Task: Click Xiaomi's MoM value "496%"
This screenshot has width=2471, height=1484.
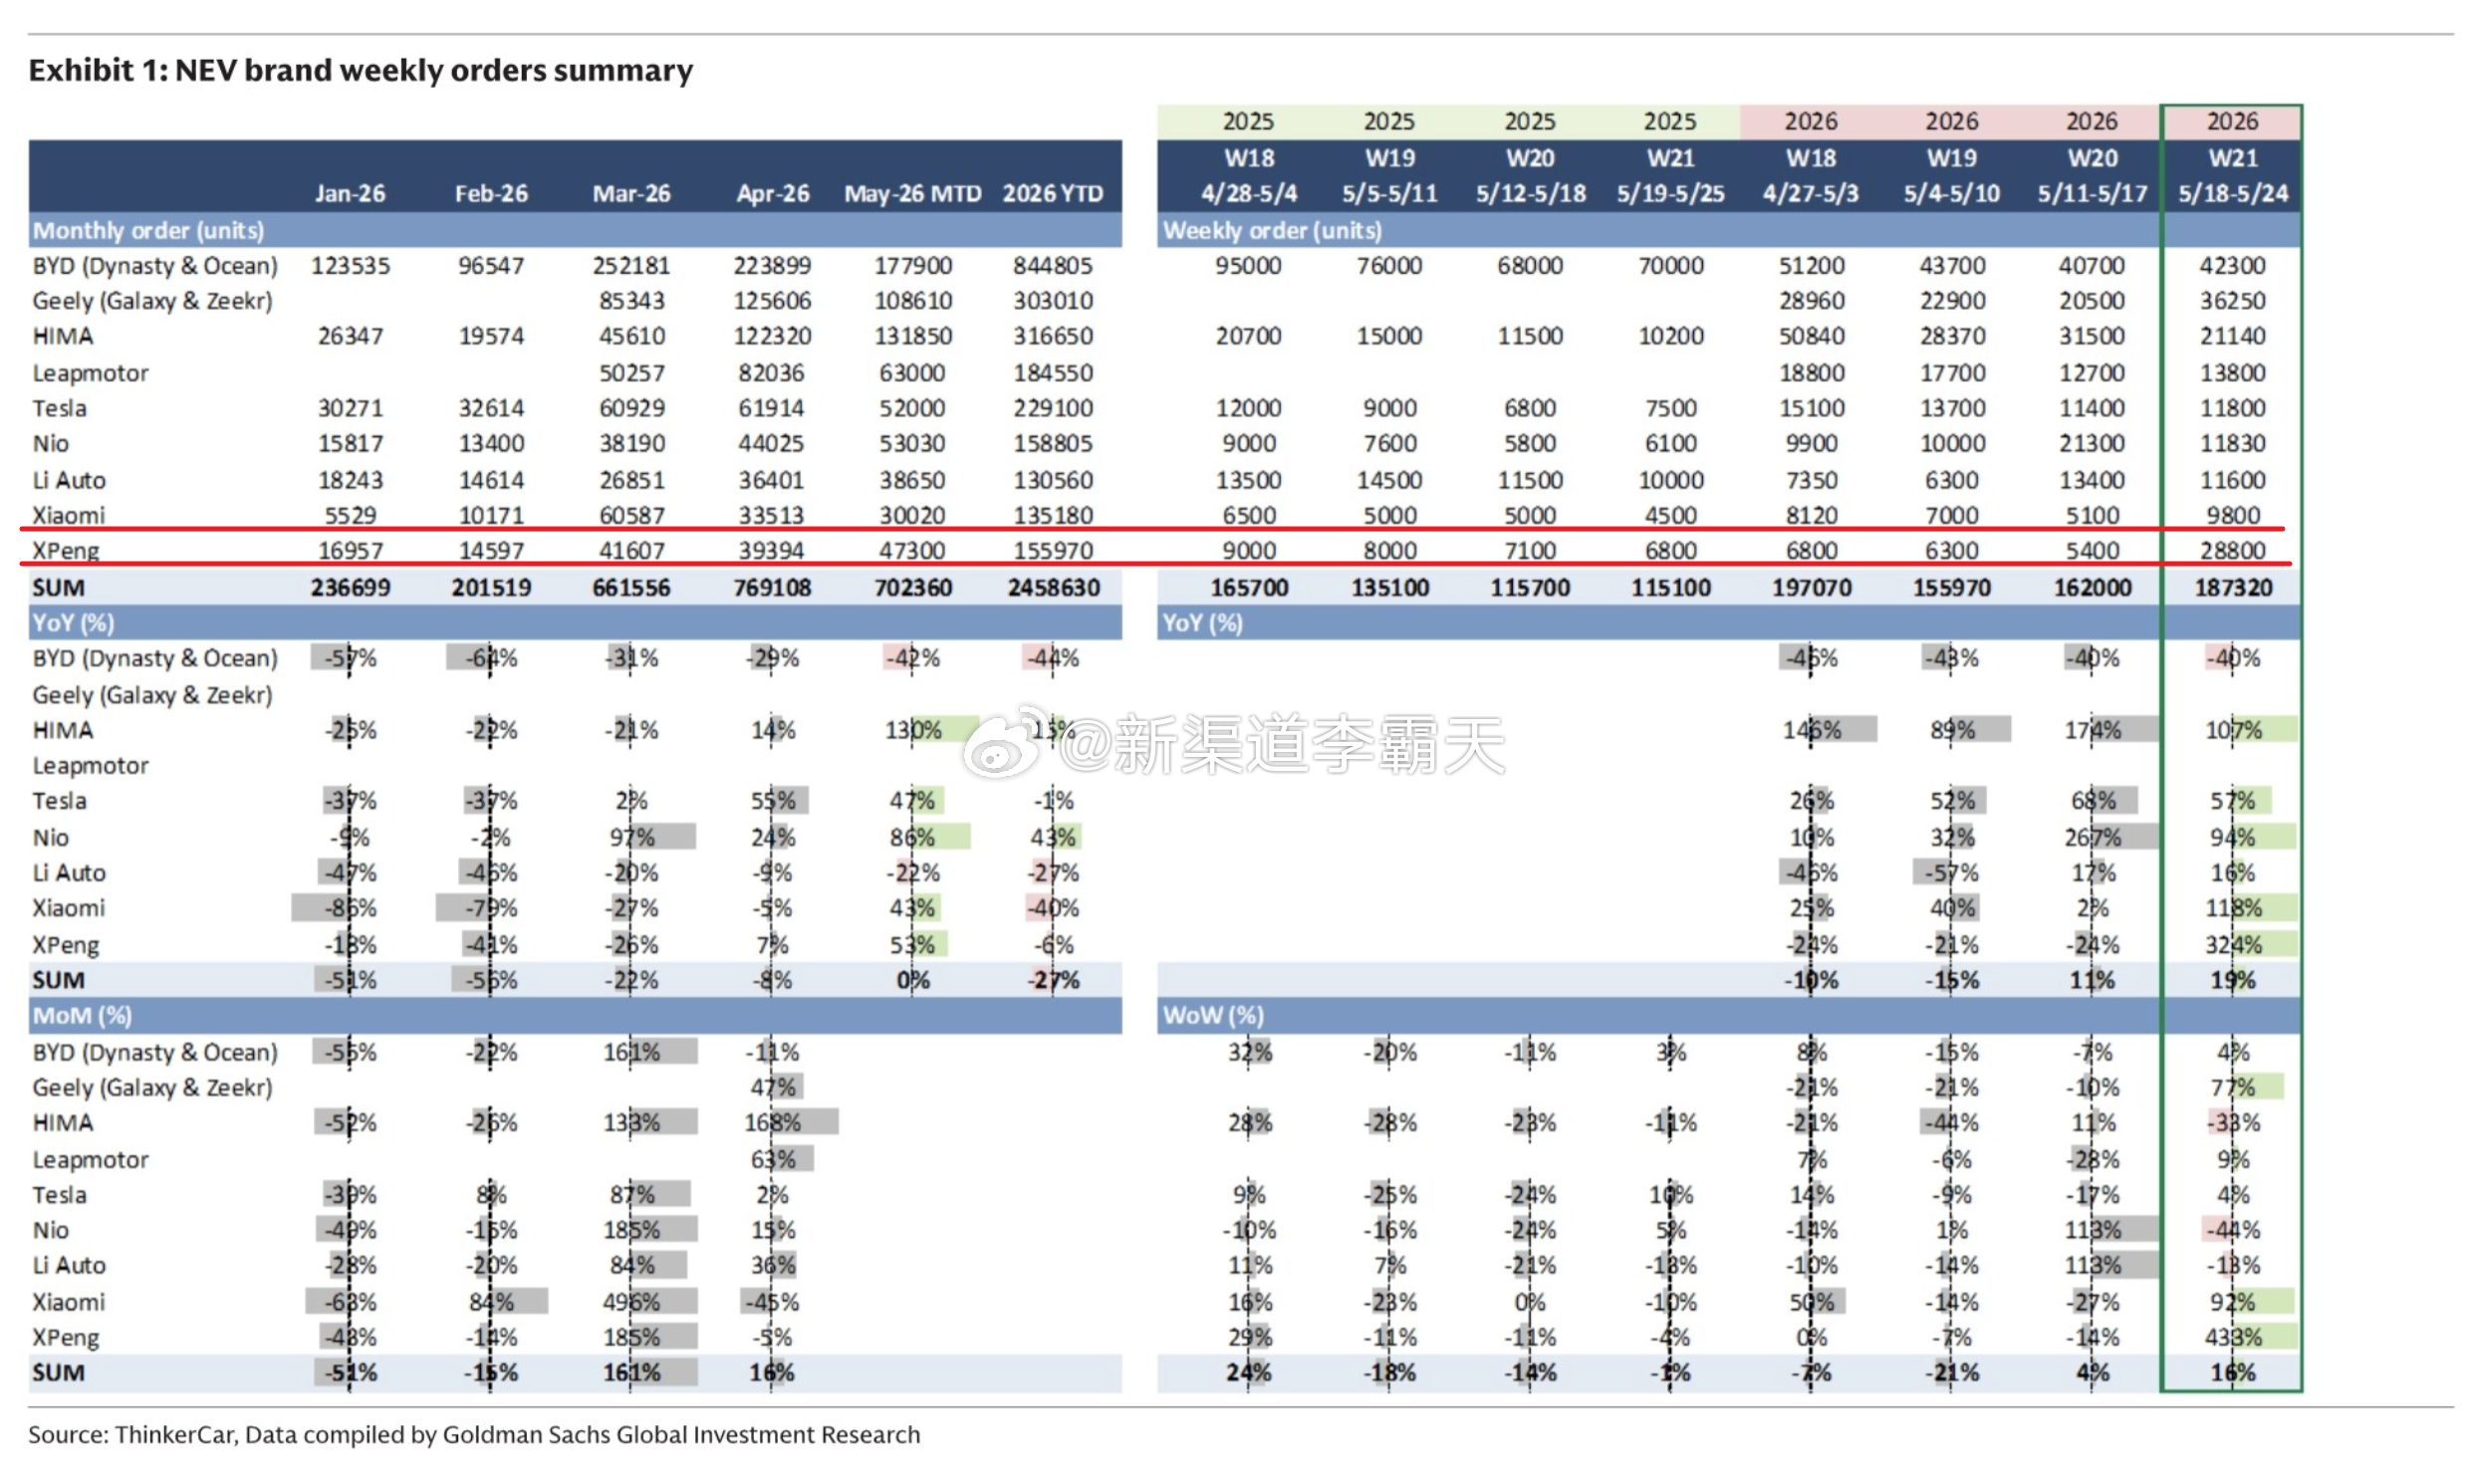Action: click(x=631, y=1302)
